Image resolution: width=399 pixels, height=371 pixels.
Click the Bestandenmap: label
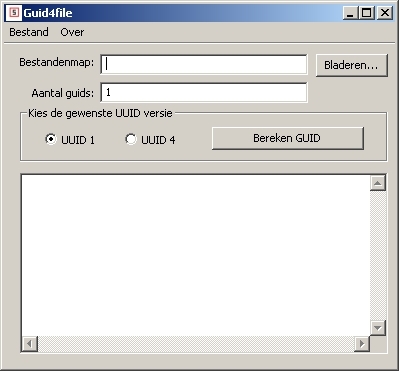tap(57, 62)
